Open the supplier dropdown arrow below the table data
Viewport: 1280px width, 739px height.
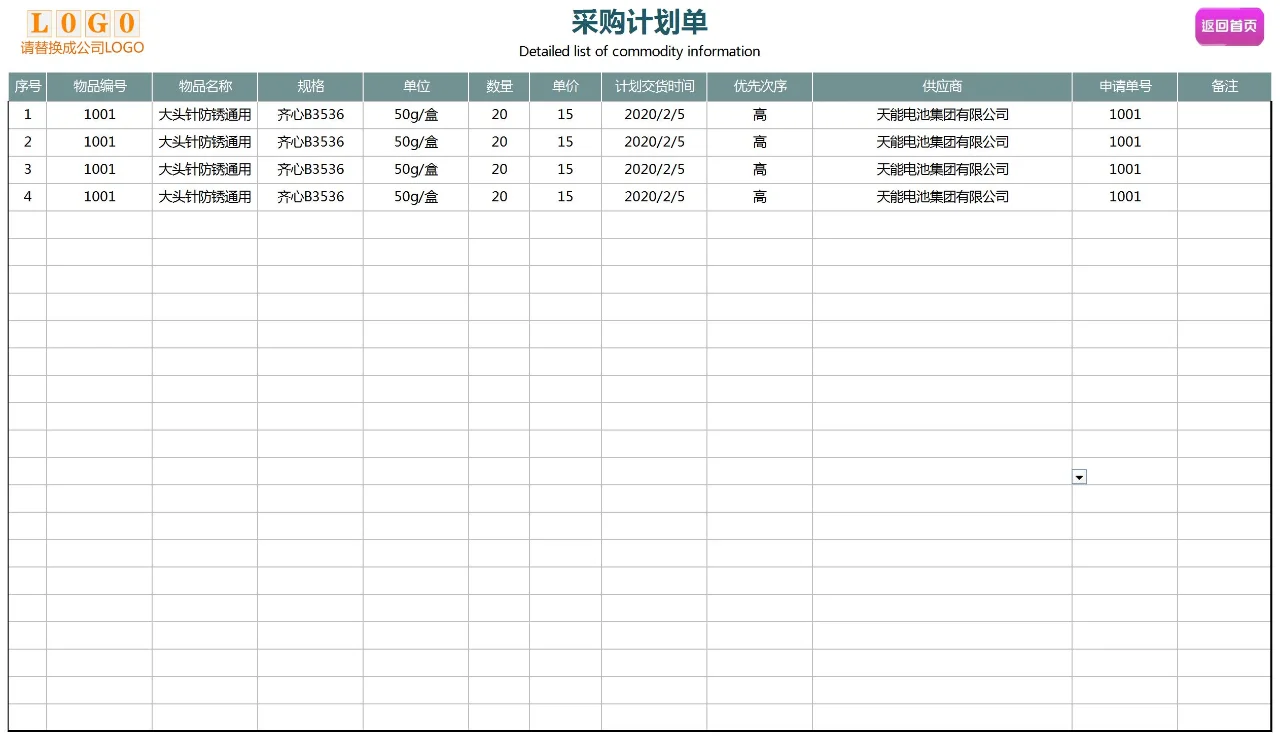tap(1079, 477)
